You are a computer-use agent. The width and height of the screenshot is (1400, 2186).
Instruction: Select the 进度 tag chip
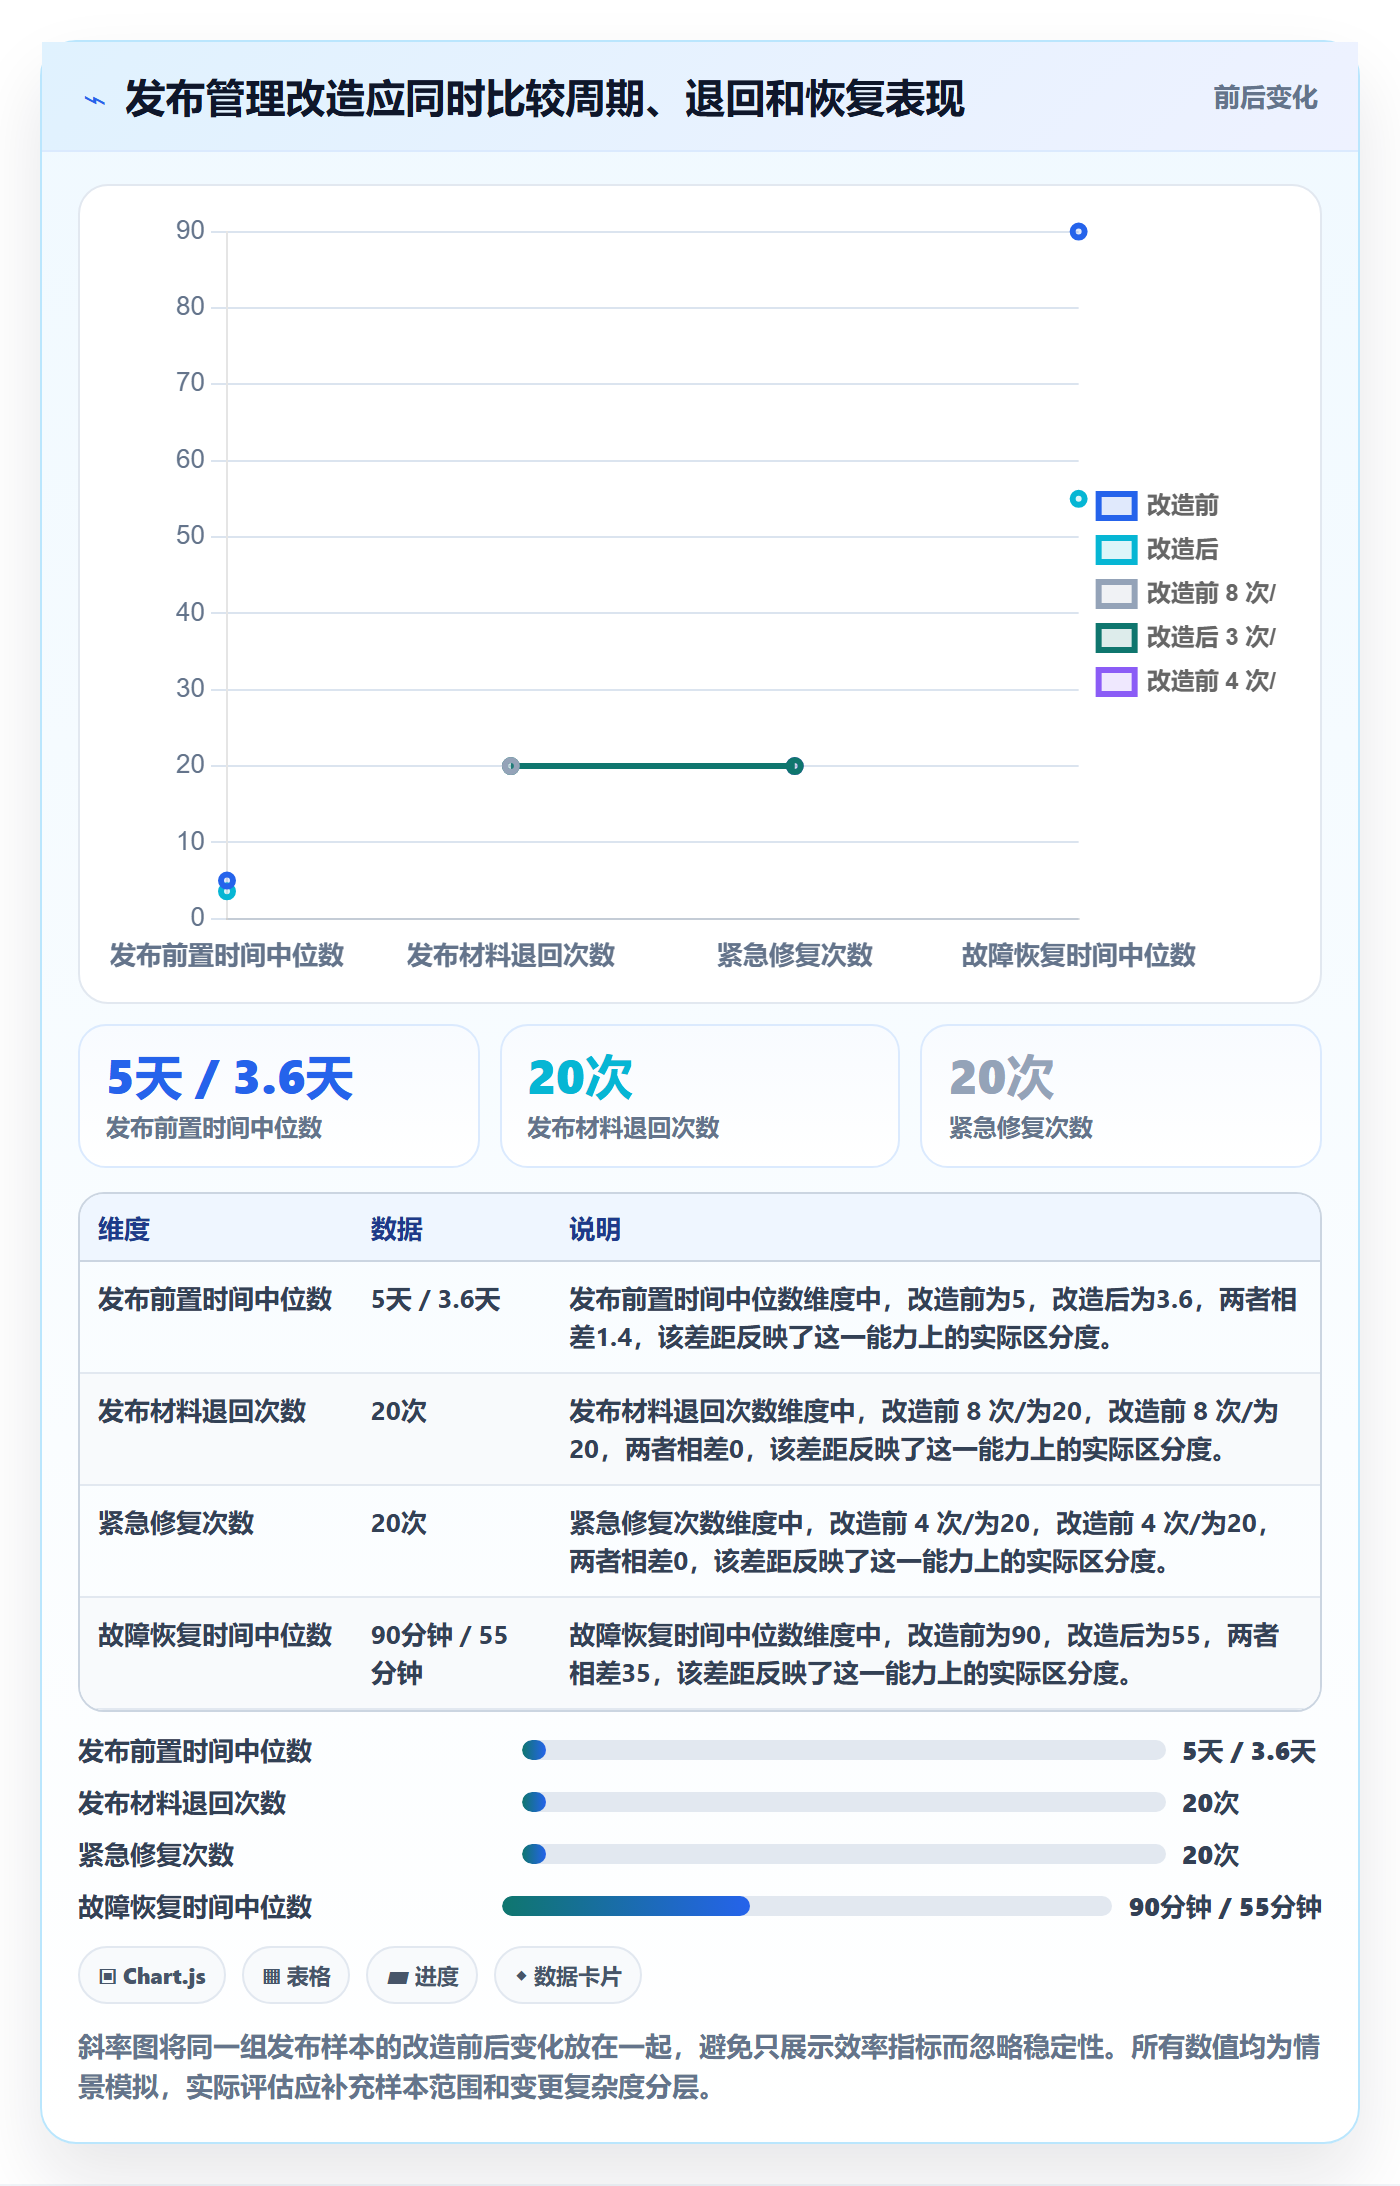(422, 1976)
